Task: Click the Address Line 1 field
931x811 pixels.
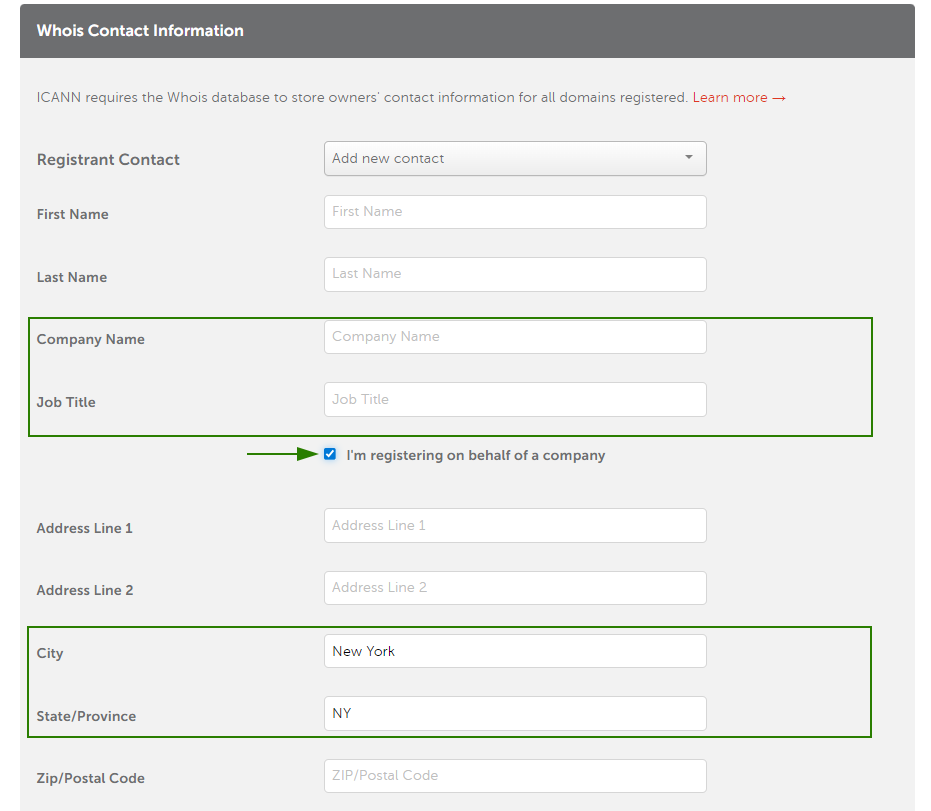Action: [x=515, y=525]
